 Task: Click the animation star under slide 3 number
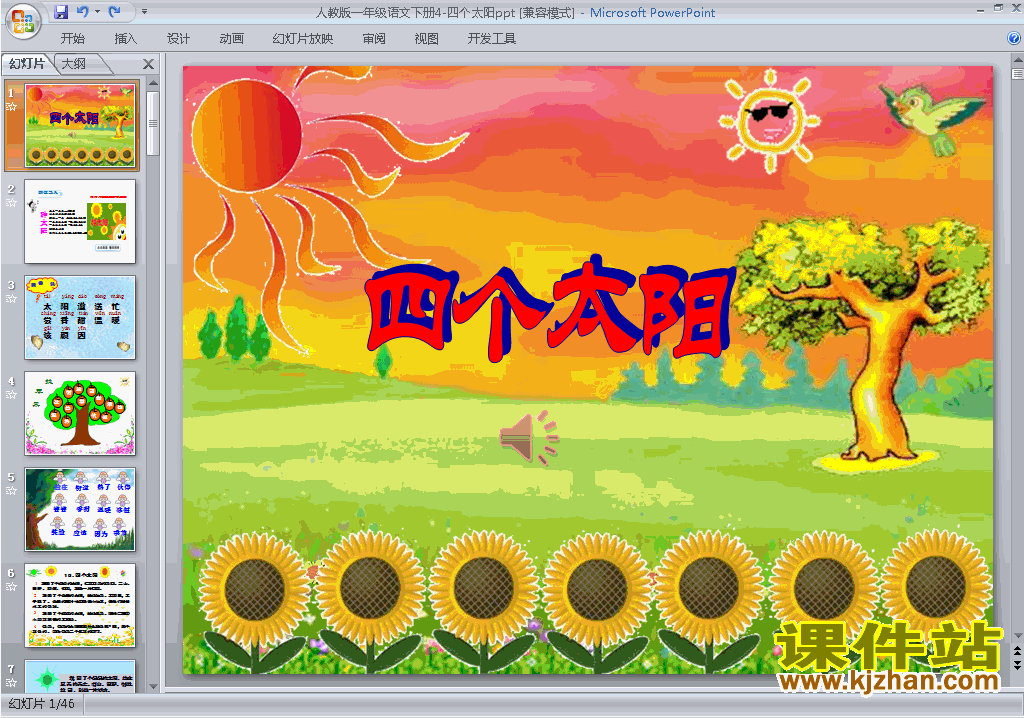(x=11, y=299)
